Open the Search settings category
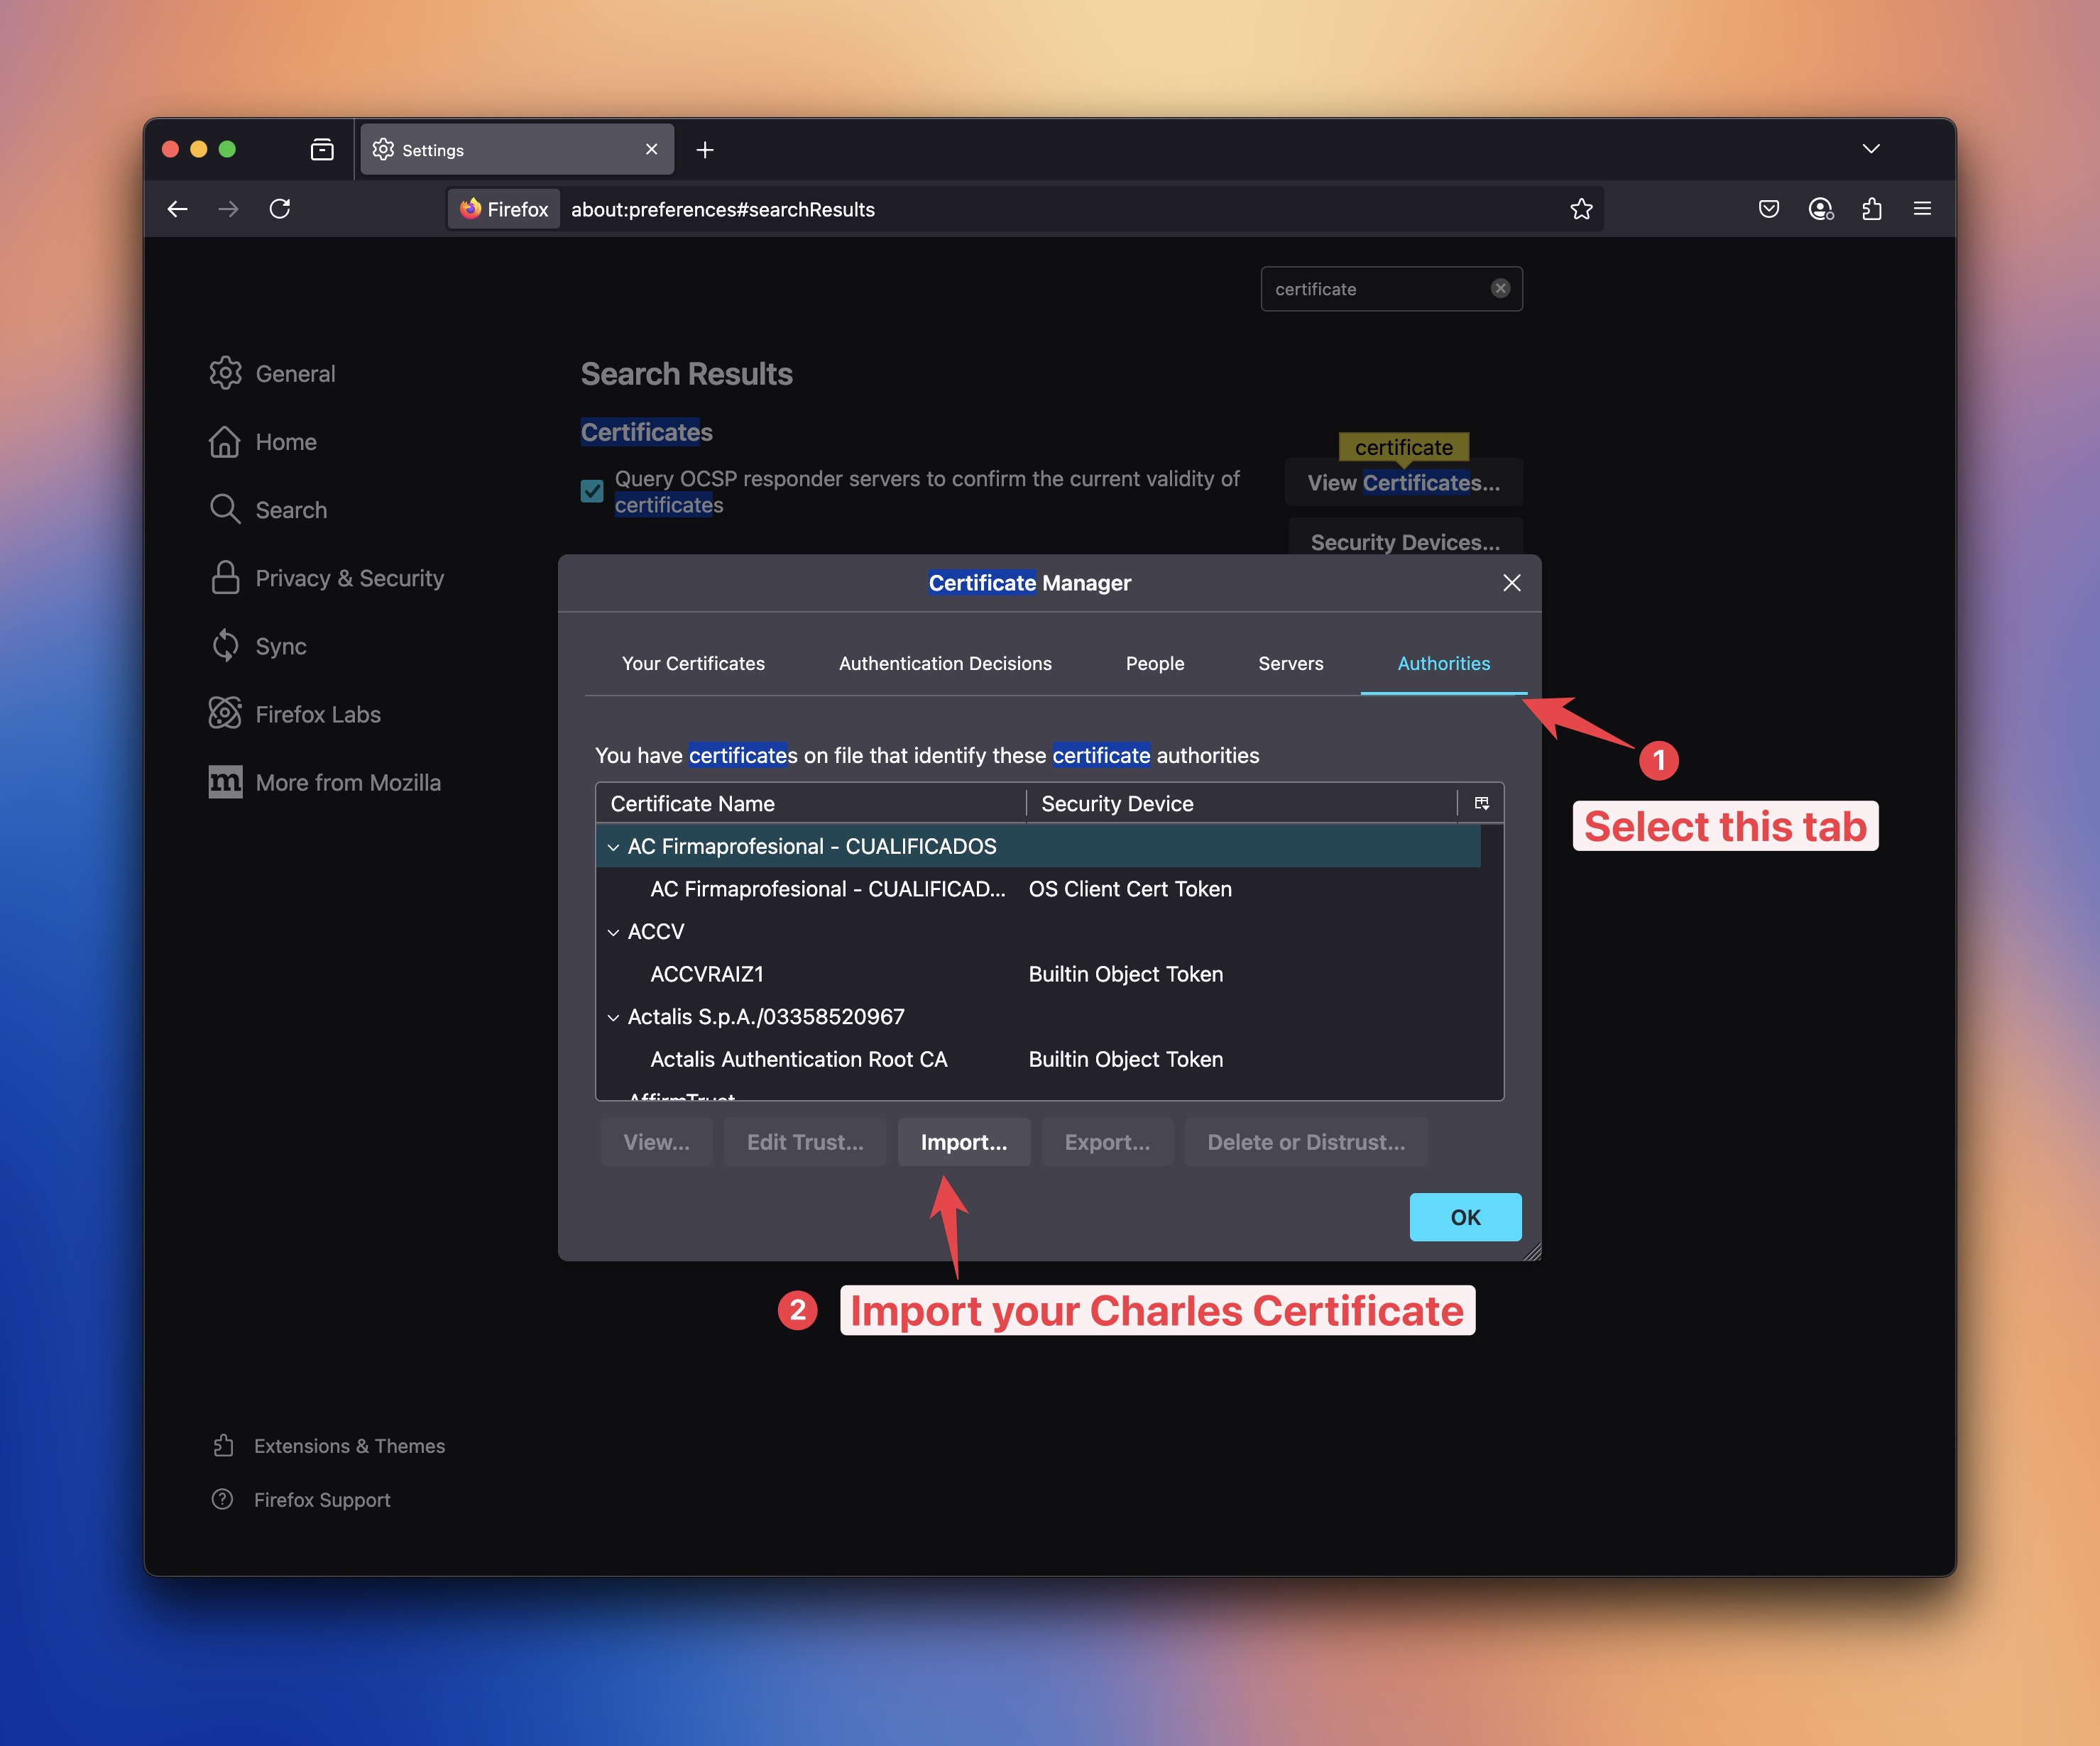The height and width of the screenshot is (1746, 2100). coord(269,510)
